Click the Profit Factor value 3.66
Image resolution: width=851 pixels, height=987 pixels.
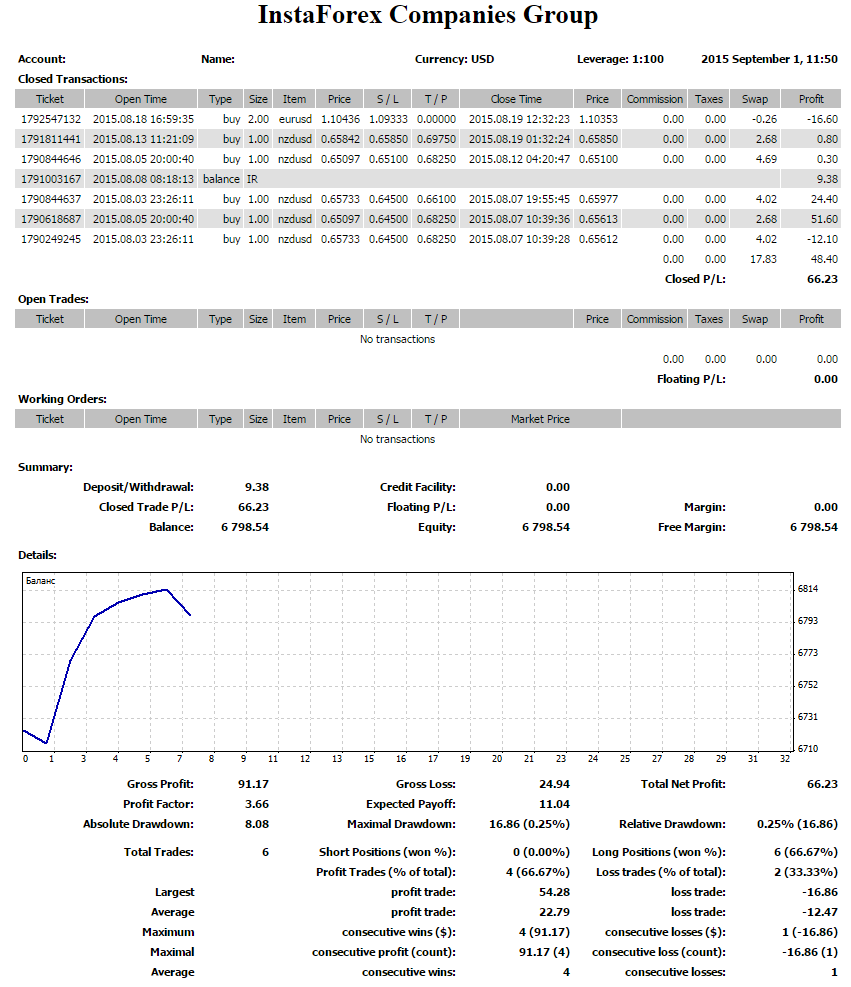[257, 804]
